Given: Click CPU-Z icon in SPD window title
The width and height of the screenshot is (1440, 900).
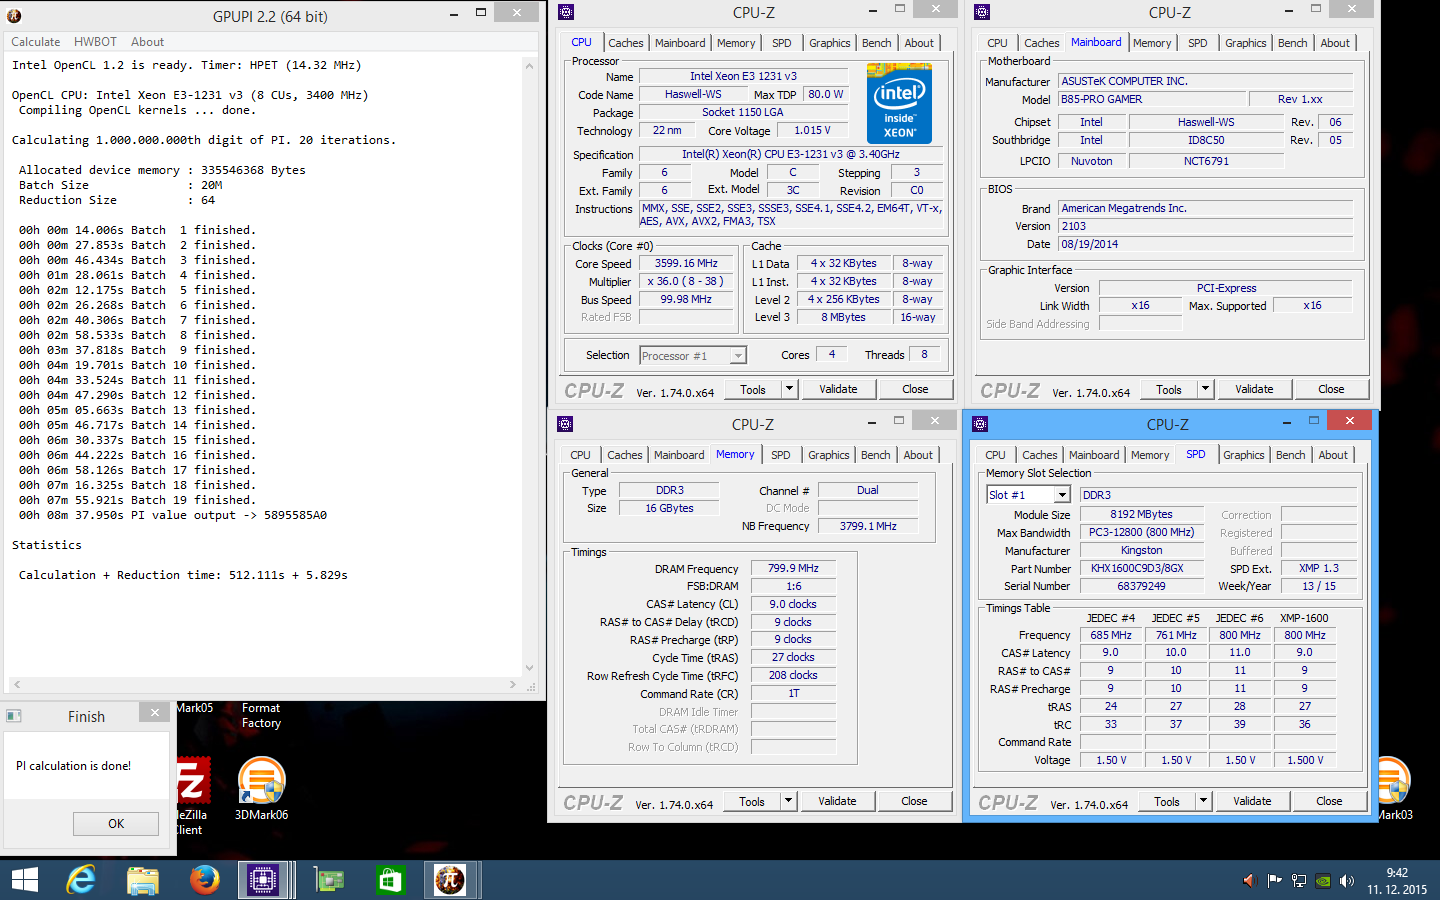Looking at the screenshot, I should click(x=981, y=424).
